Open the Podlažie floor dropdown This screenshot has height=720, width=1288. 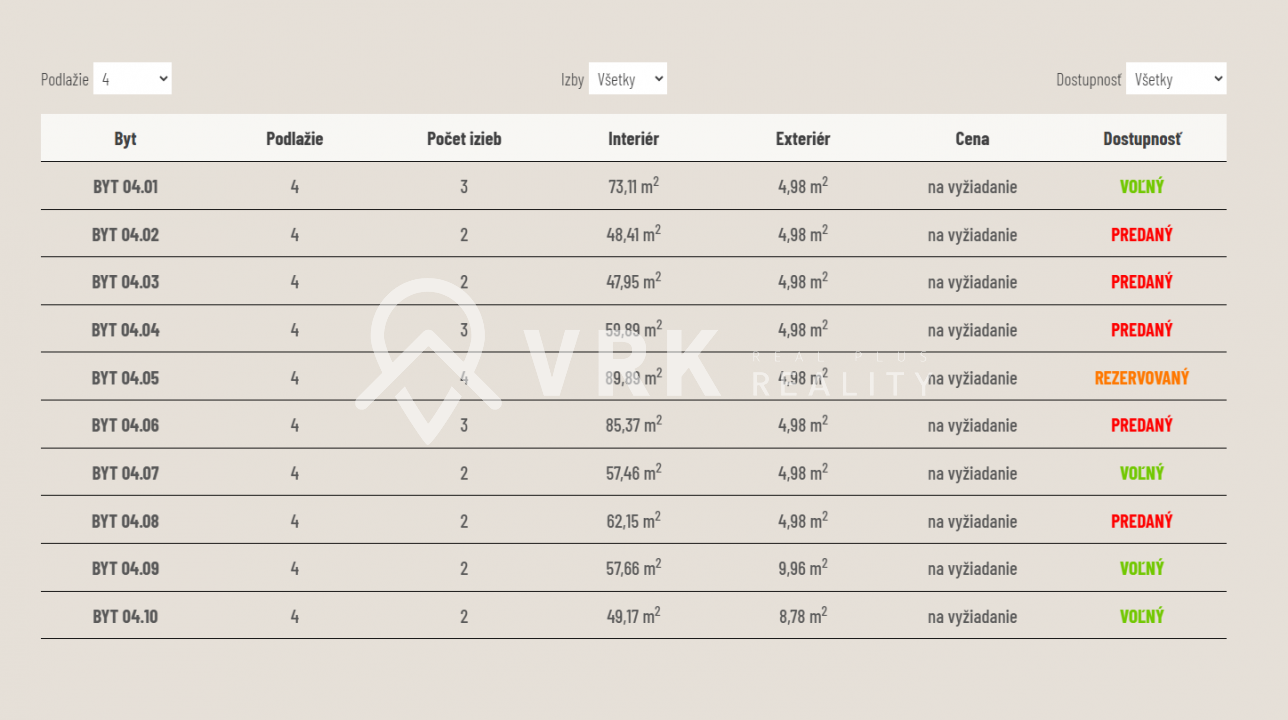tap(132, 79)
